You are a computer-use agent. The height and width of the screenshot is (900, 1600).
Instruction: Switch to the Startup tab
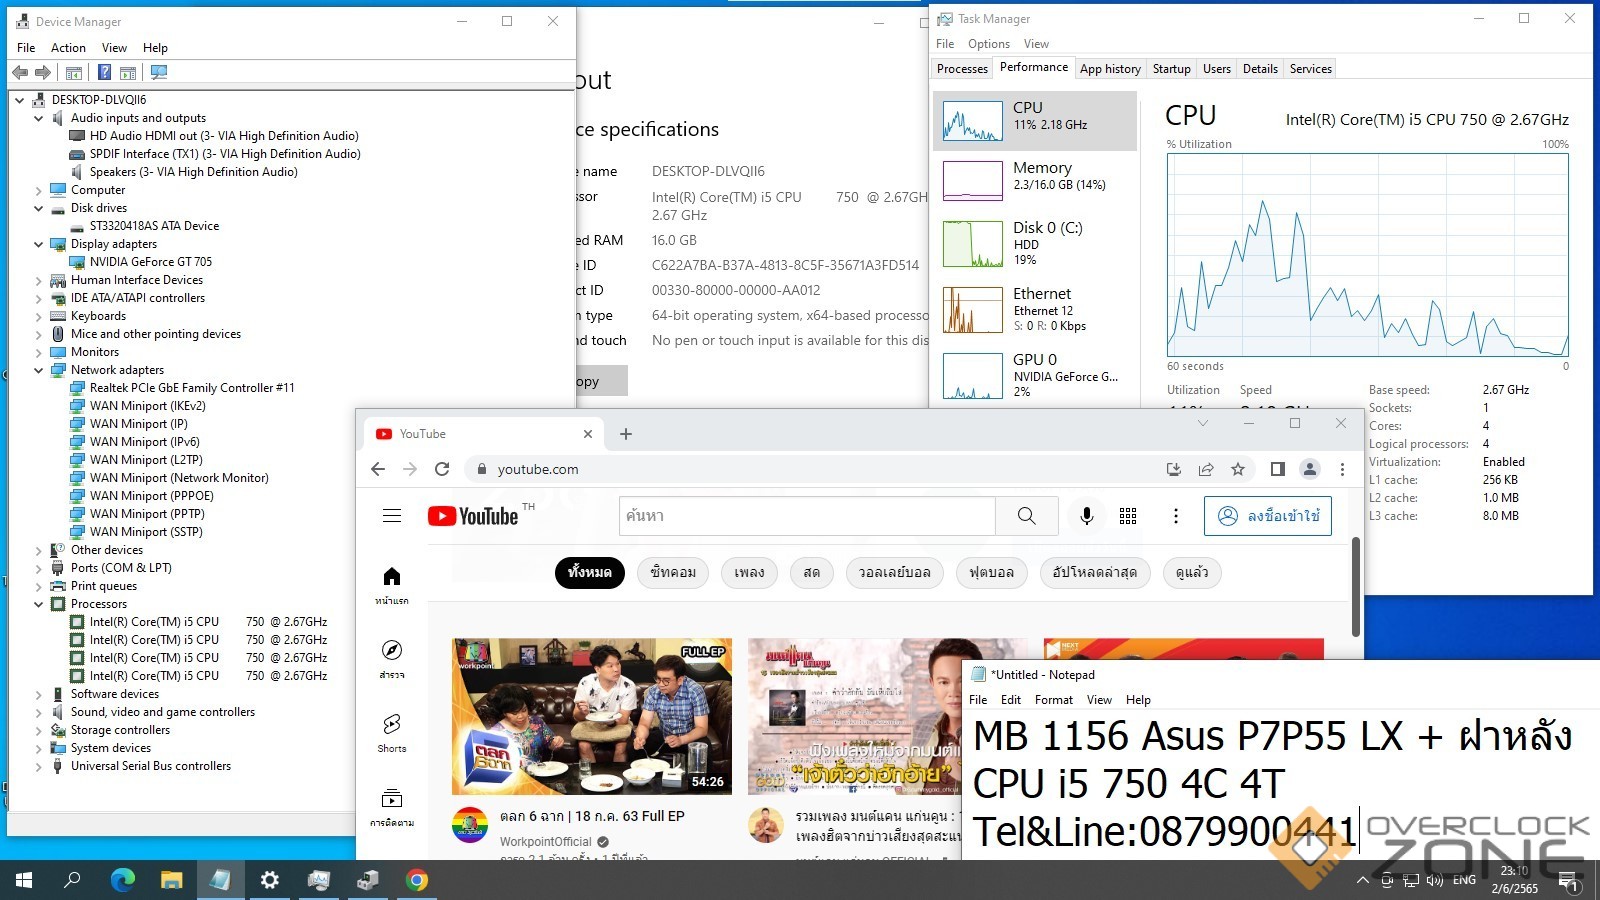click(x=1171, y=69)
